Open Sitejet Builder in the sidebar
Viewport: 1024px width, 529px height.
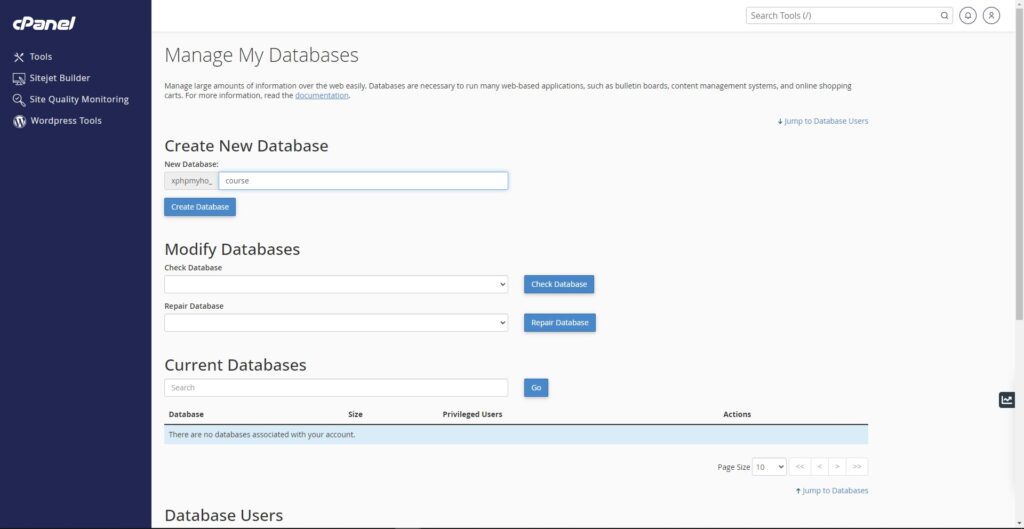click(52, 78)
